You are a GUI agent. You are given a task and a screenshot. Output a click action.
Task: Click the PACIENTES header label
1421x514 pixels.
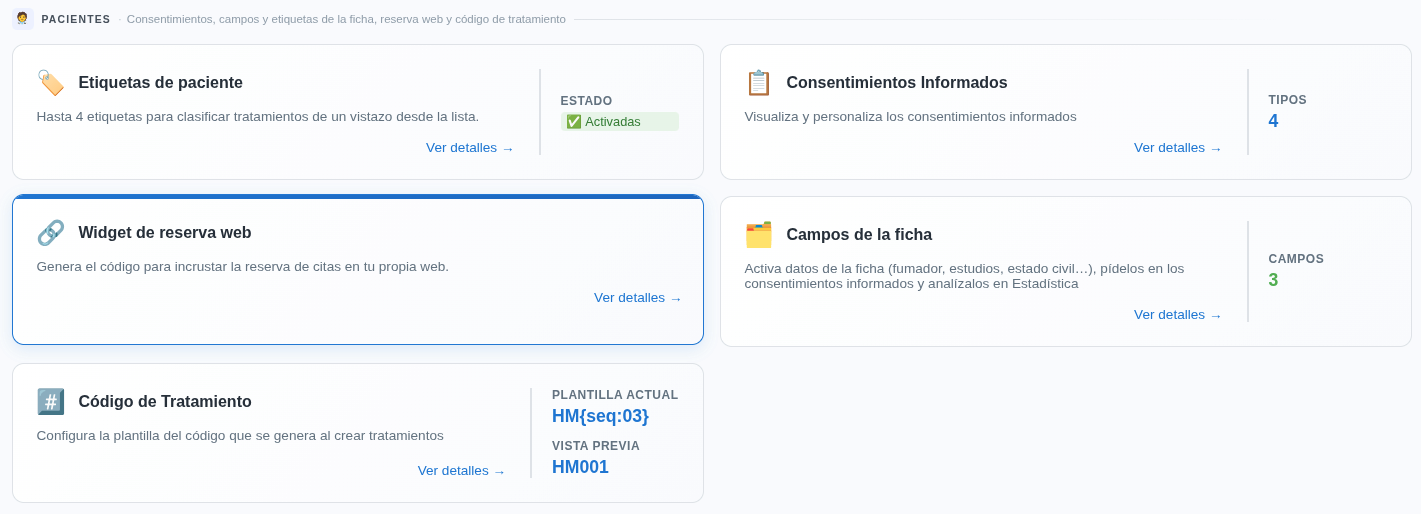(x=76, y=19)
